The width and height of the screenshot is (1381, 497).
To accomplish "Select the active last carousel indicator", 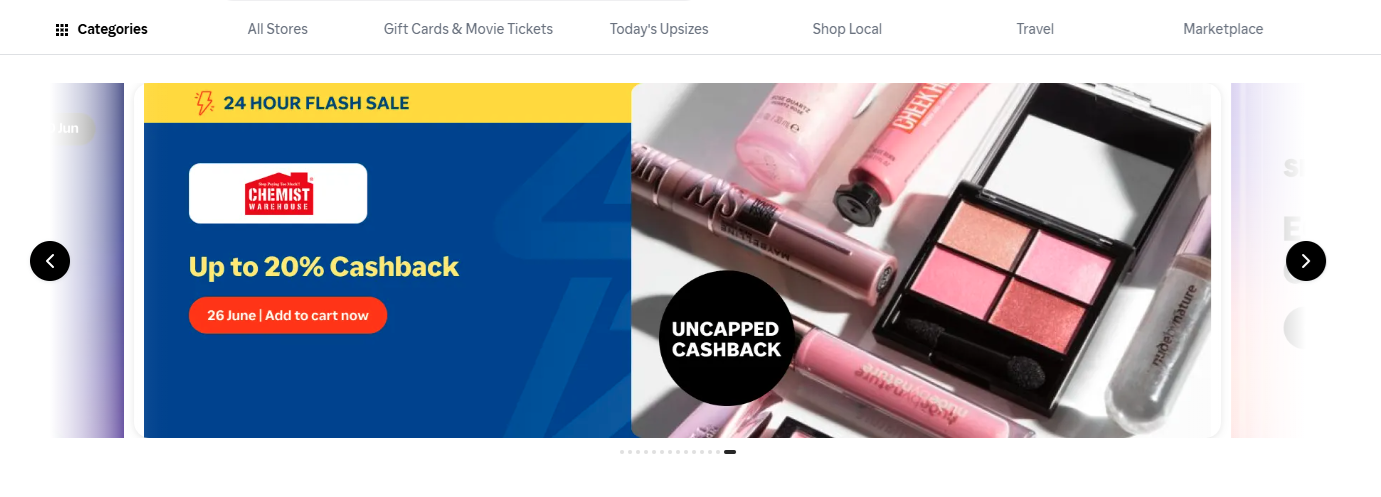I will click(730, 452).
